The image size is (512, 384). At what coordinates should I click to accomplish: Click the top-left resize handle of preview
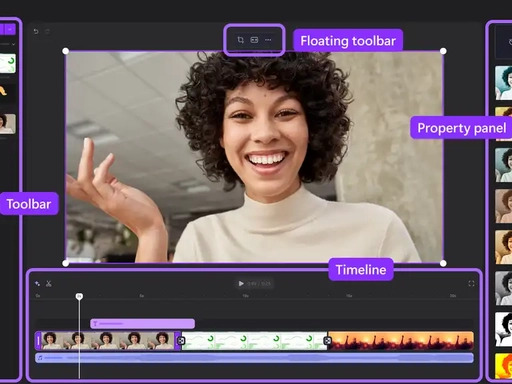click(66, 51)
